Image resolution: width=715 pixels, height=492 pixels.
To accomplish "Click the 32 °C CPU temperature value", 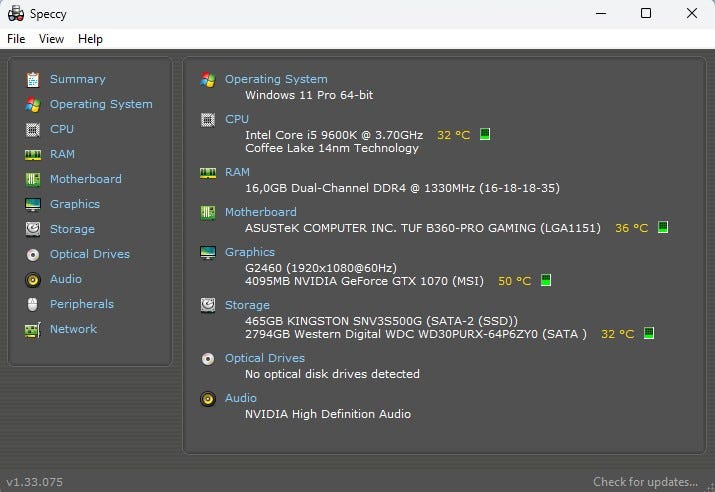I will [453, 135].
